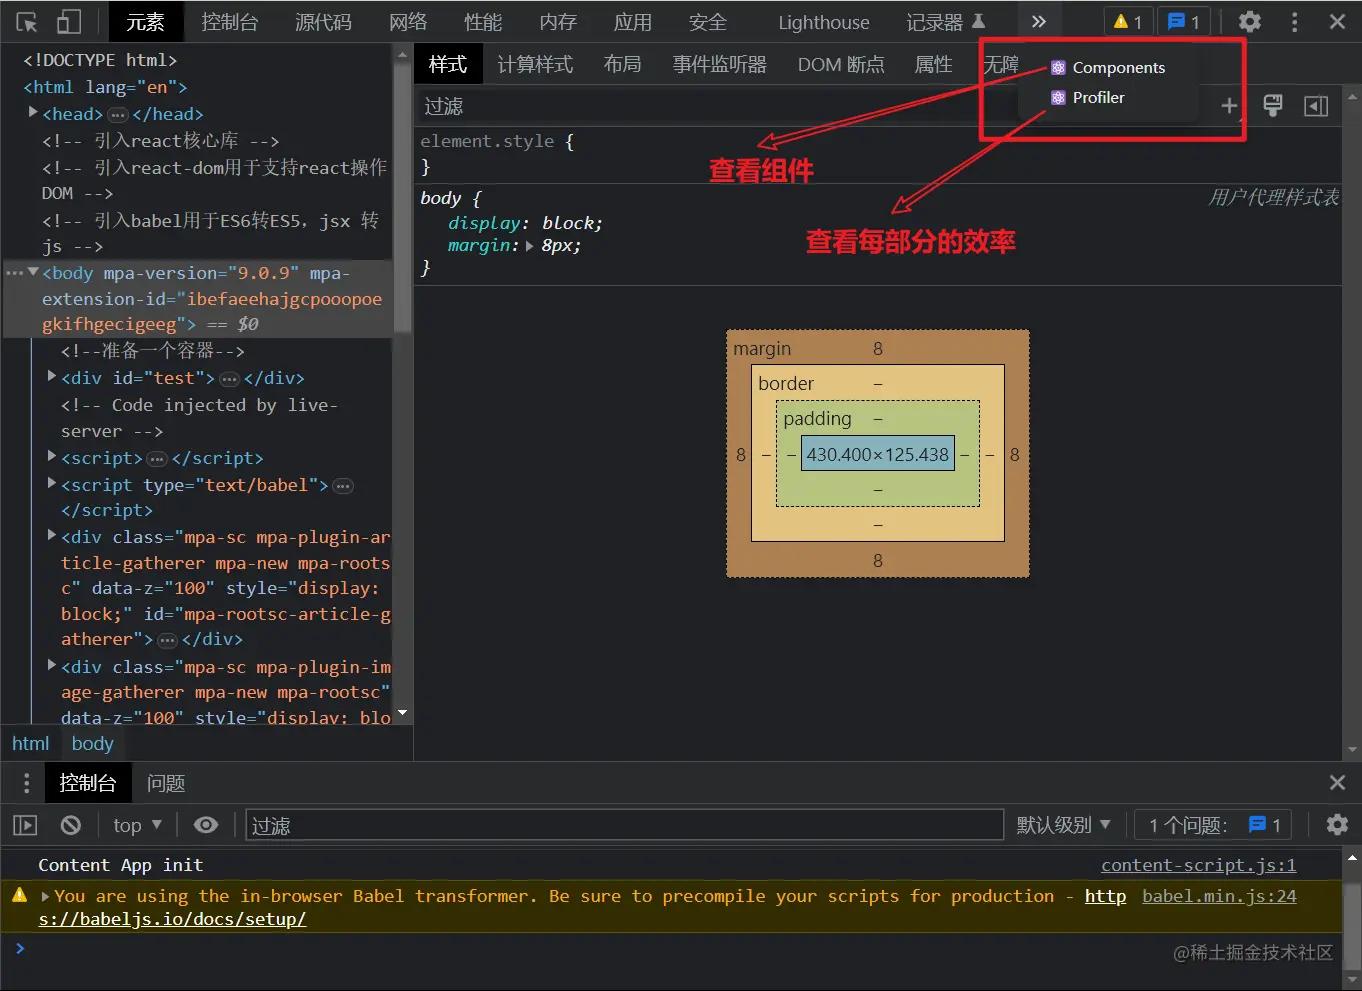Click the blue messages counter badge
The width and height of the screenshot is (1362, 991).
point(1184,22)
